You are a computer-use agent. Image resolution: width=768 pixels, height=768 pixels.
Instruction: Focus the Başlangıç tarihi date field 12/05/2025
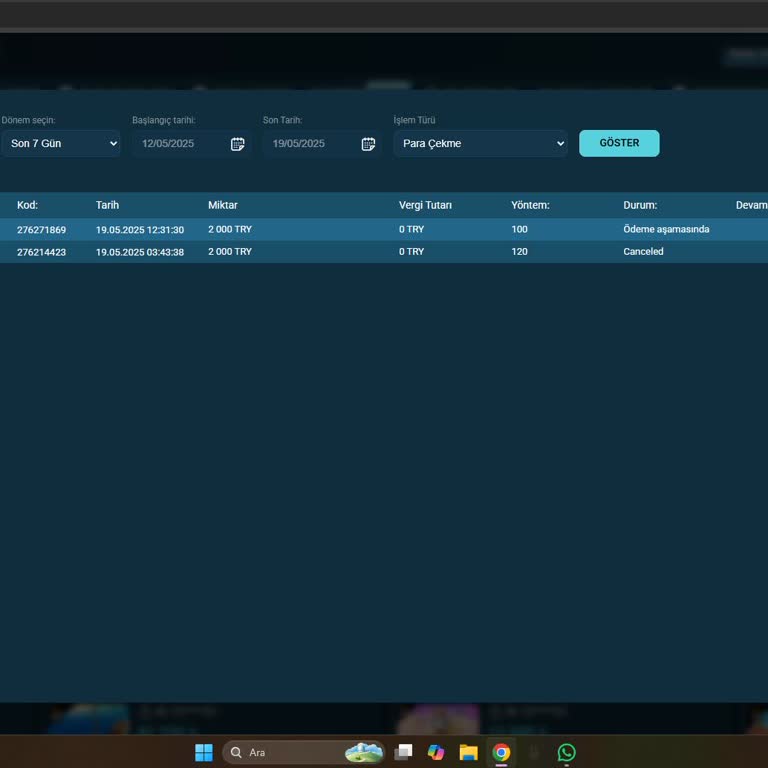coord(192,144)
